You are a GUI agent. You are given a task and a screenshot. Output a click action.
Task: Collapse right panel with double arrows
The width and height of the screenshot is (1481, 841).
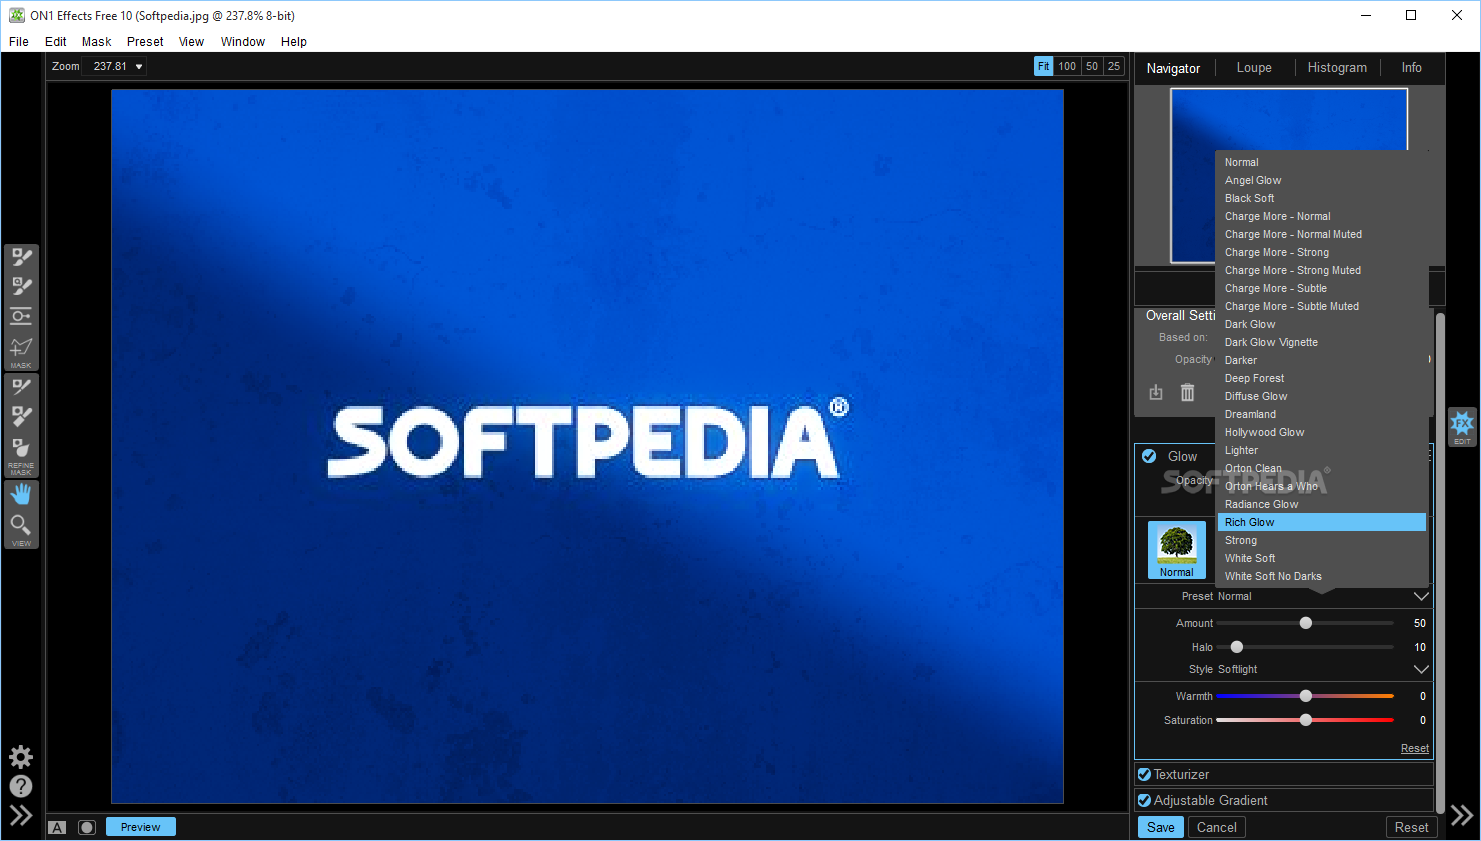(1461, 815)
